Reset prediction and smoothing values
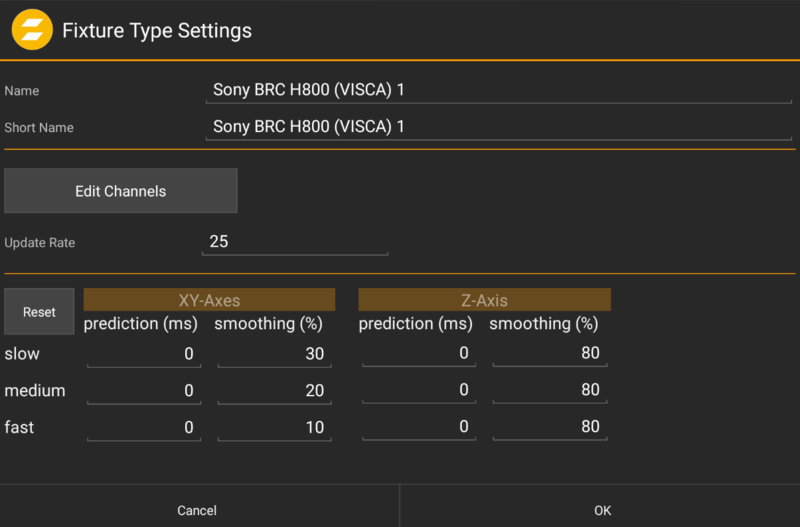The height and width of the screenshot is (527, 800). [x=39, y=312]
